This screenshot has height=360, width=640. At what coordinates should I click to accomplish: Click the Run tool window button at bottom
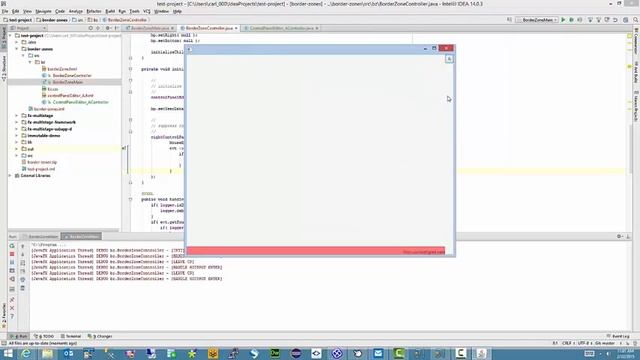point(19,336)
